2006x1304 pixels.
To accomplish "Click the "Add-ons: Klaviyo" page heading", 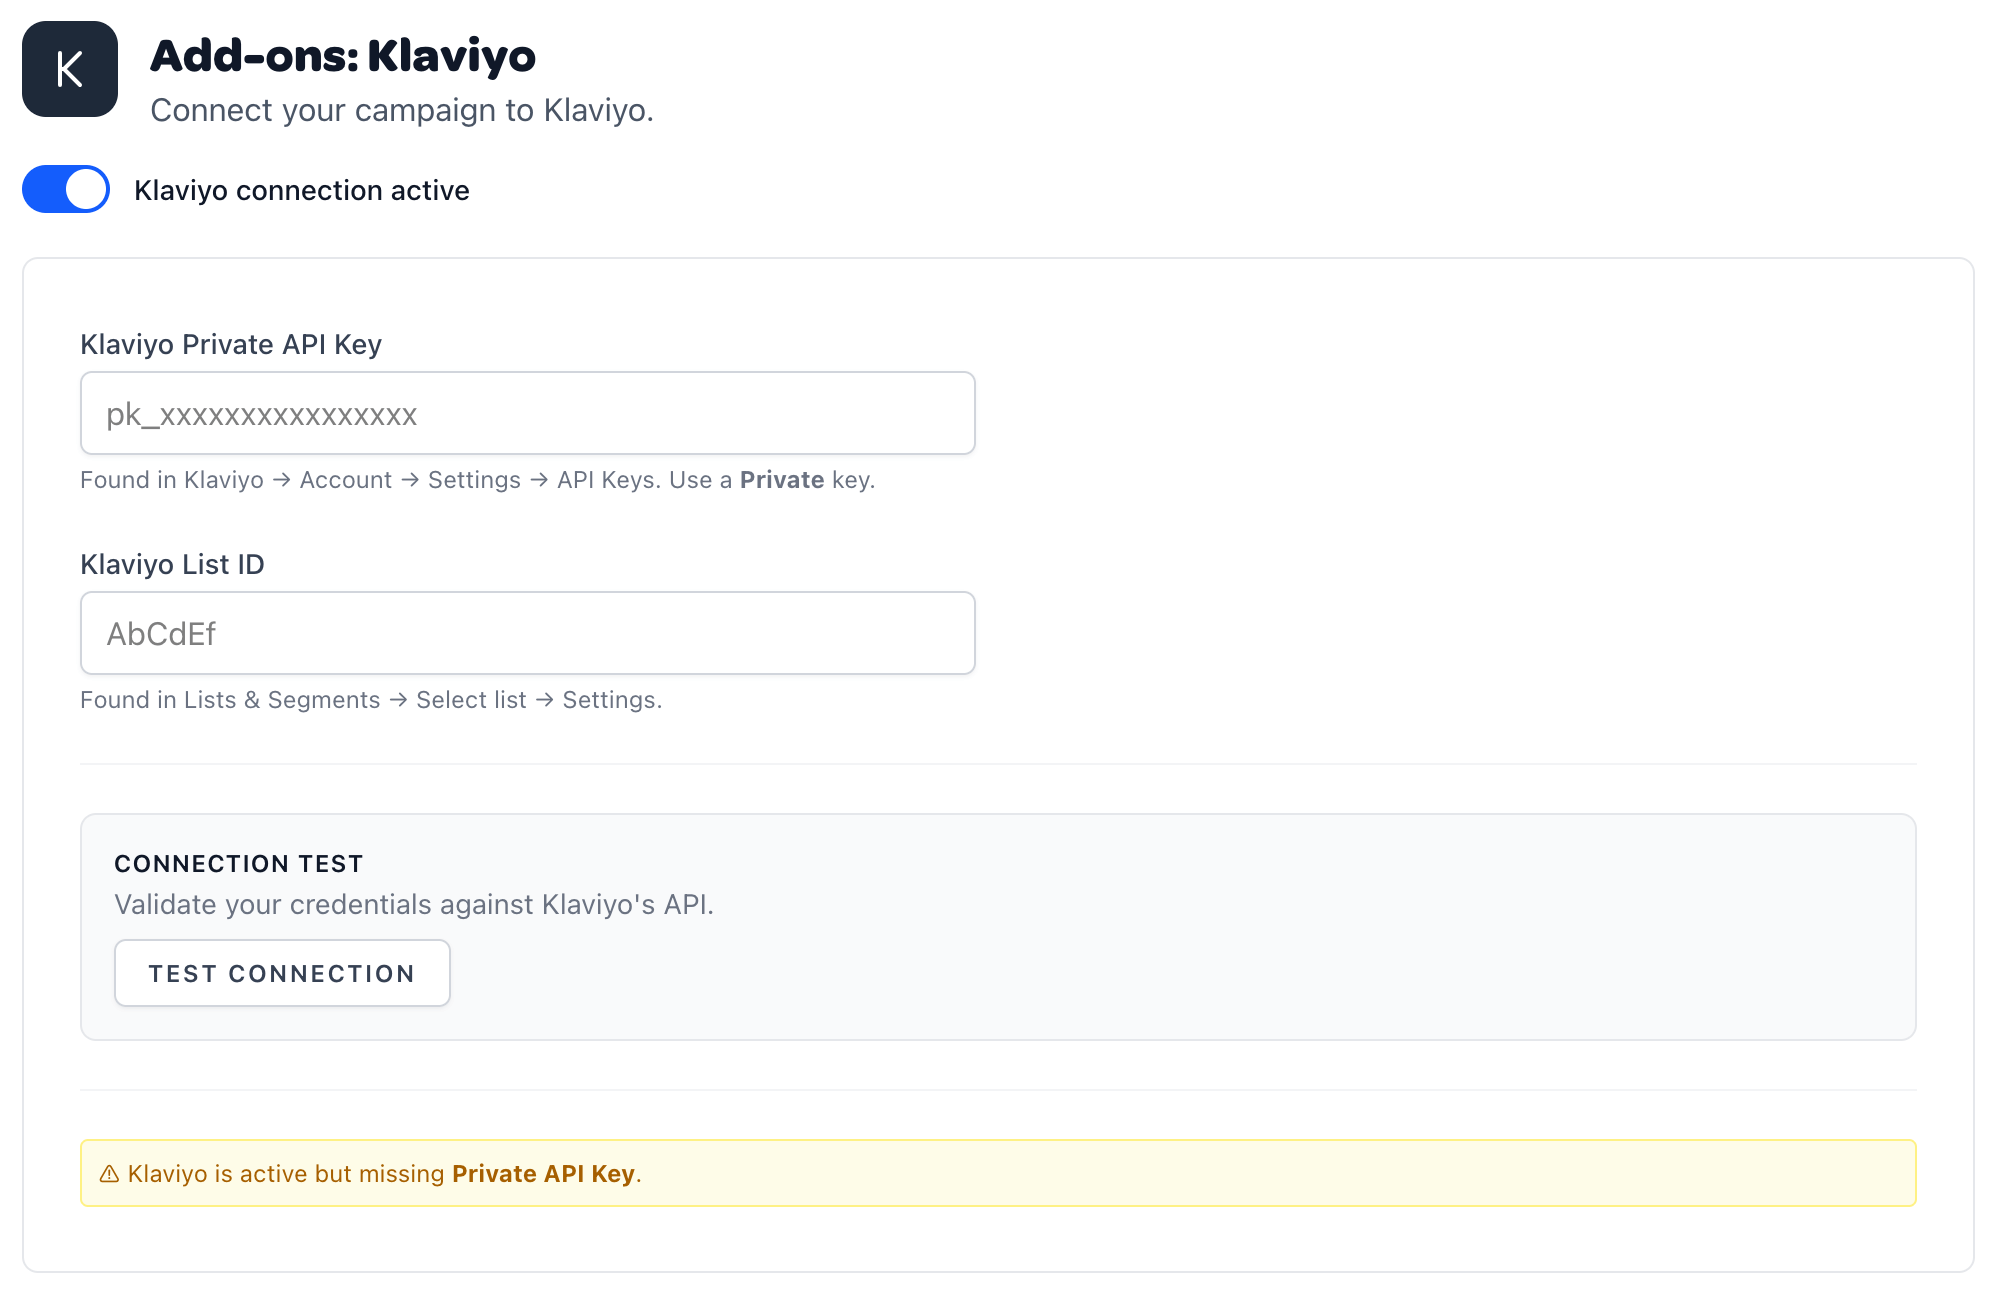I will tap(342, 56).
